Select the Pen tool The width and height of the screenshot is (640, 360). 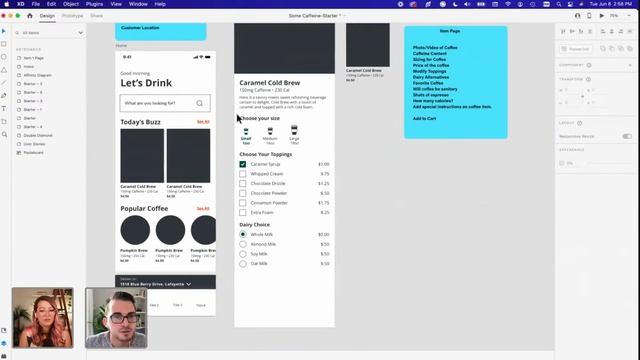(4, 96)
